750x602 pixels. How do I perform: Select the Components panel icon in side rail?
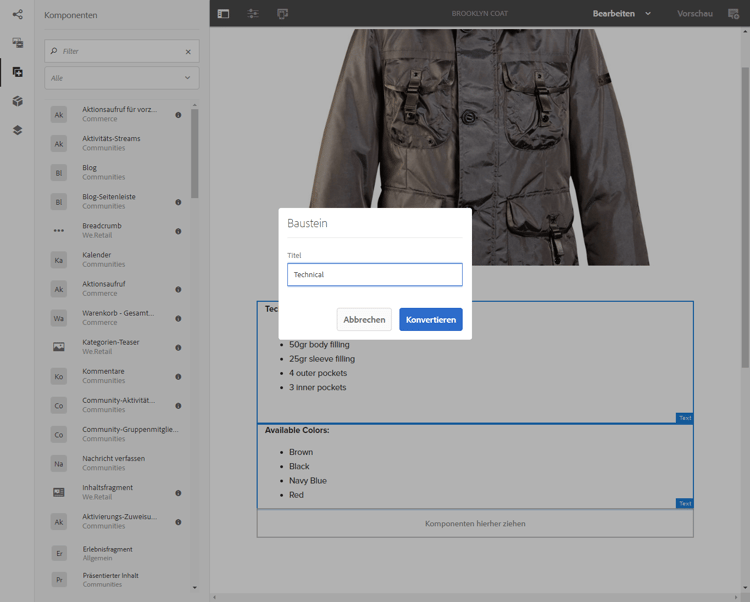[x=17, y=72]
